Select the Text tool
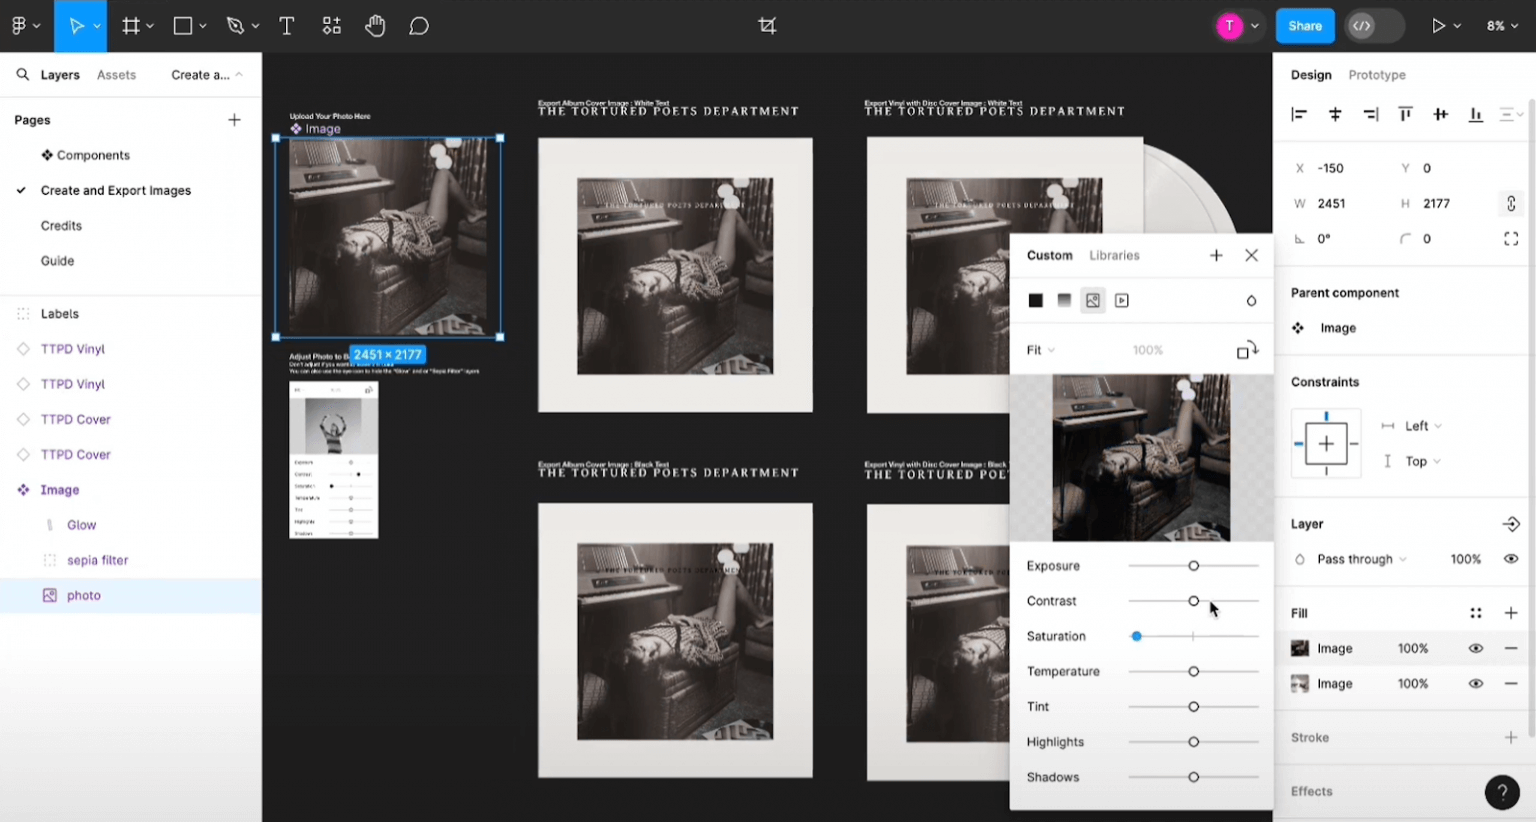The image size is (1536, 822). [x=287, y=26]
